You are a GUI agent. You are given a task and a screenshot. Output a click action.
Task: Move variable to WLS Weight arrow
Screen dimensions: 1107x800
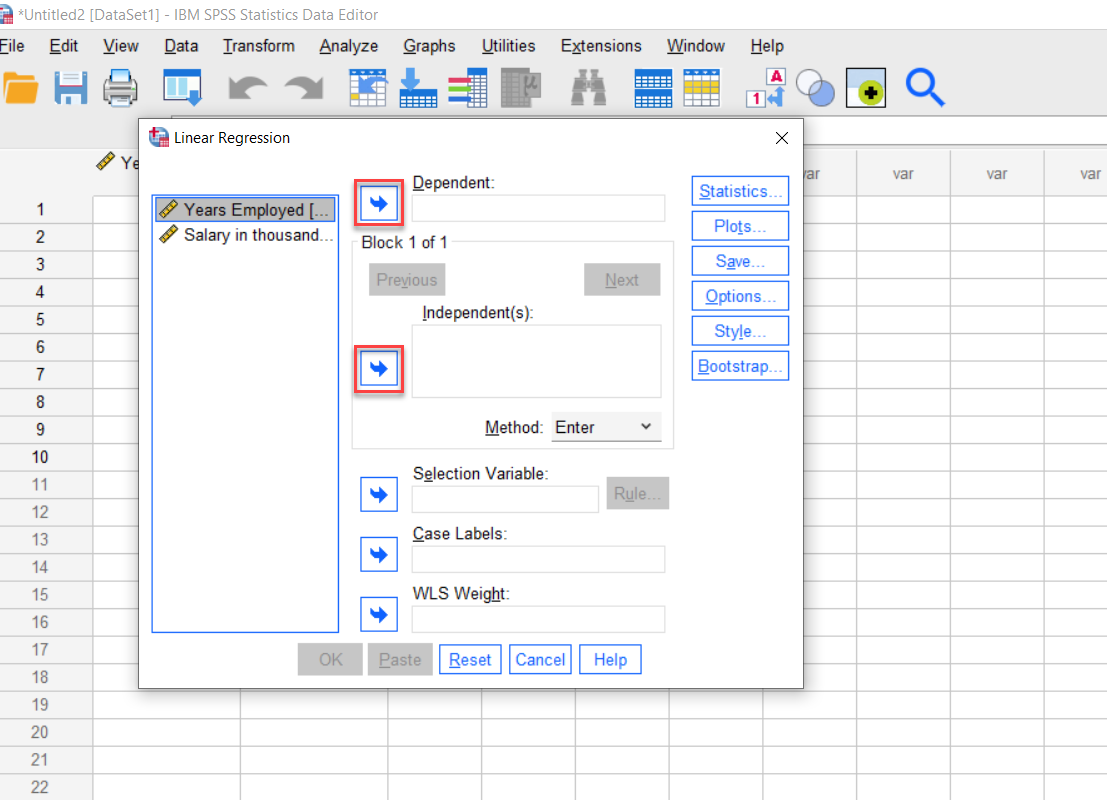[x=379, y=614]
